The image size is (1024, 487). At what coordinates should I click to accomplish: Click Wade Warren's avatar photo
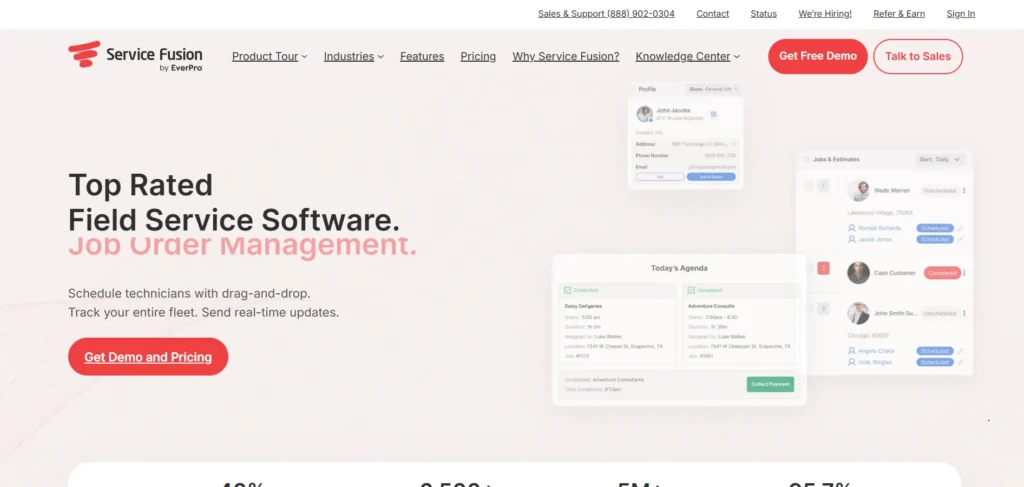coord(859,191)
